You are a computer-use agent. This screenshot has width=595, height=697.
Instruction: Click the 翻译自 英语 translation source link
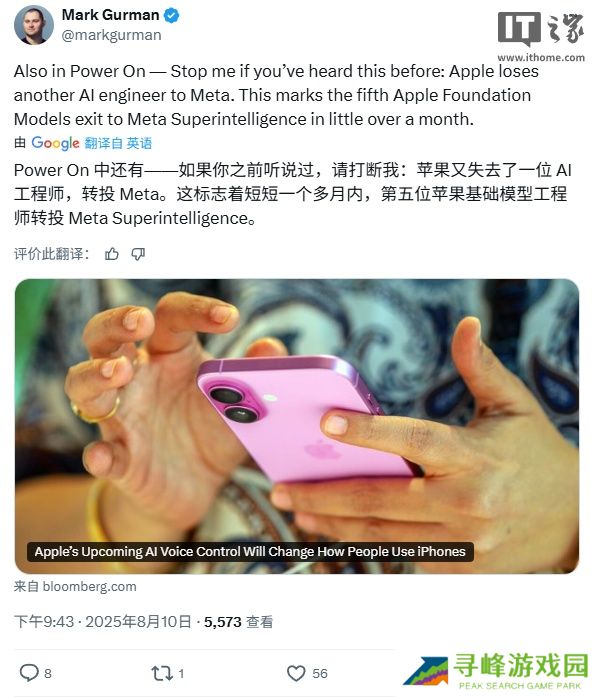click(118, 143)
